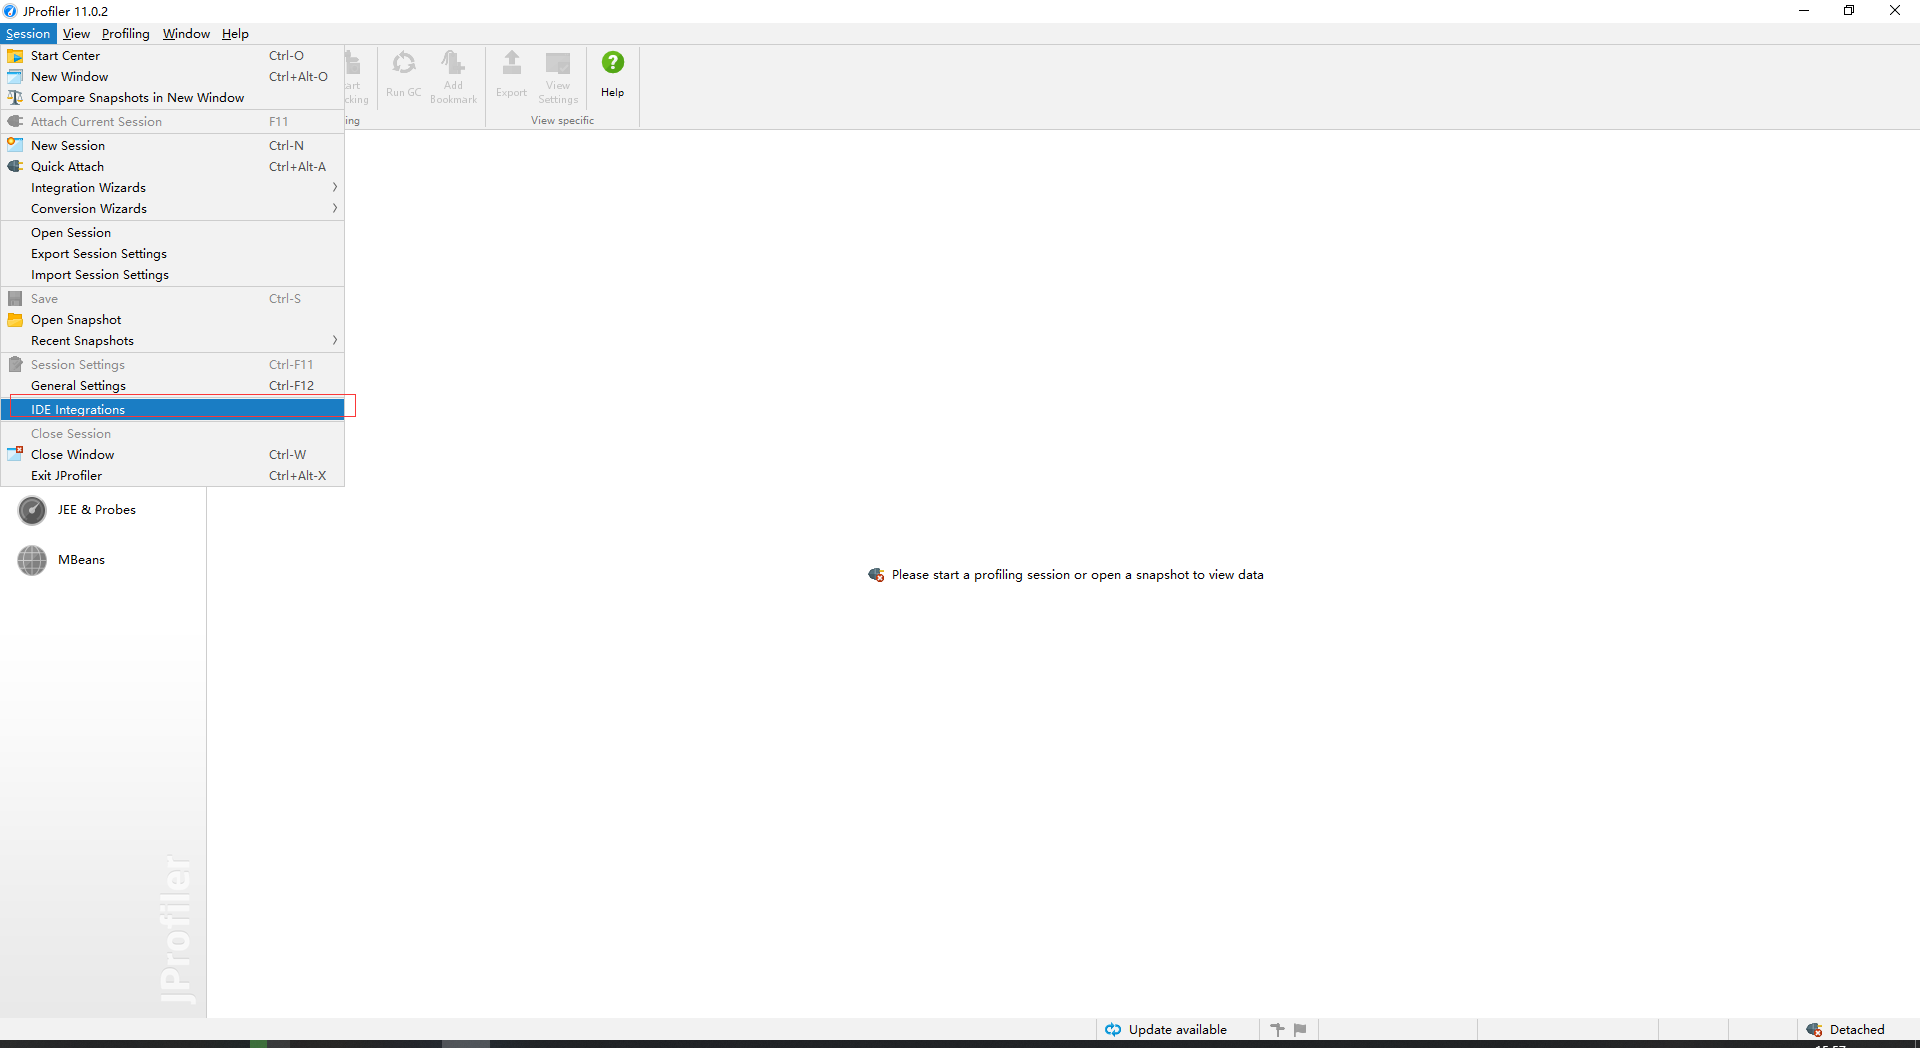Click the JProfiler title bar logo
Viewport: 1920px width, 1048px height.
pos(10,11)
